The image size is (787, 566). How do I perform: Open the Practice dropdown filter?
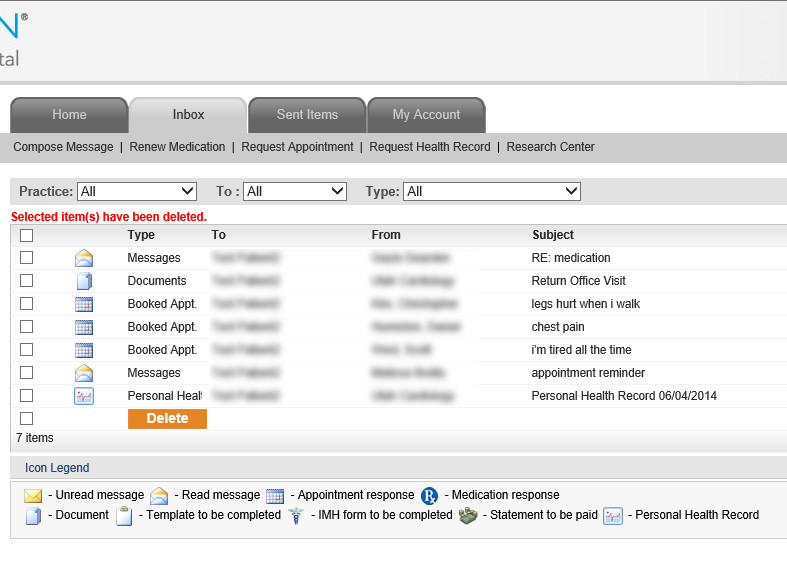(137, 191)
